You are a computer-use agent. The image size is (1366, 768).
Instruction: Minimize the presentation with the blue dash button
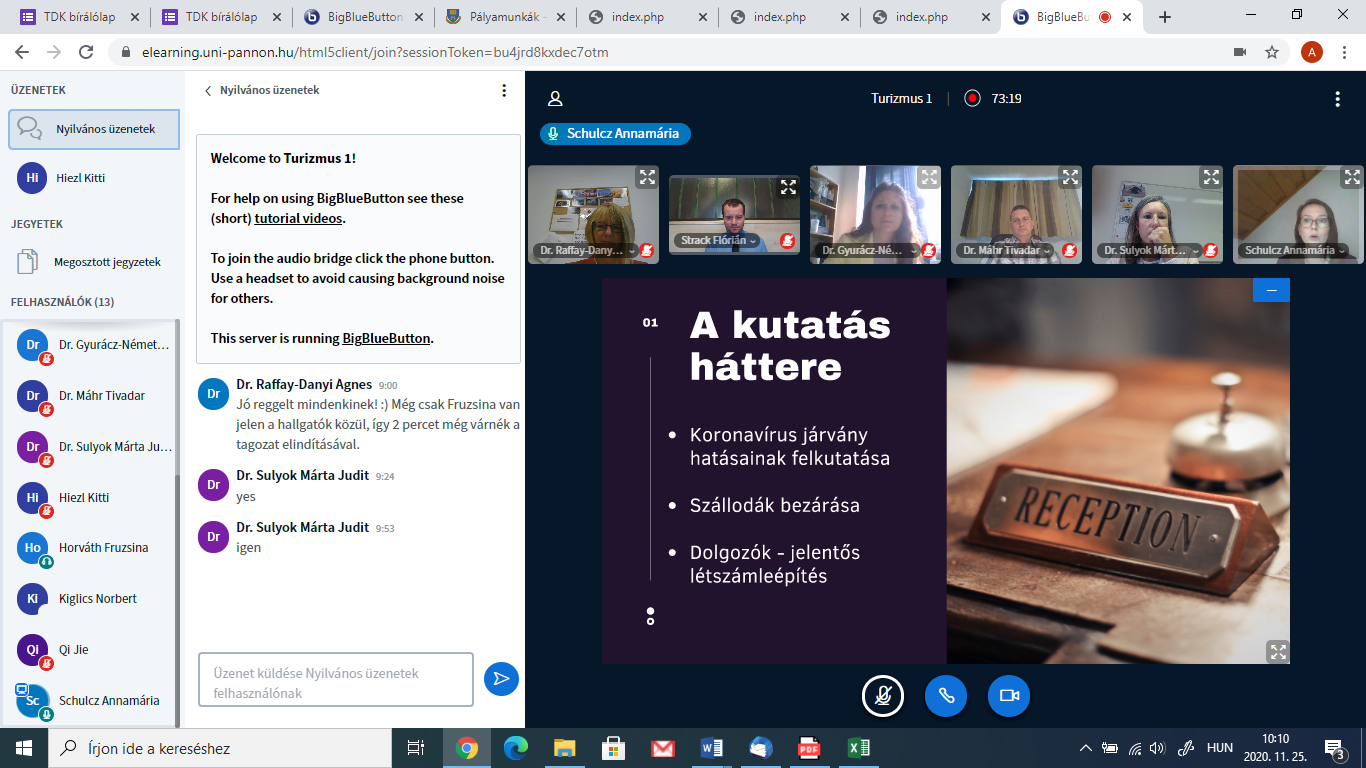pos(1271,290)
